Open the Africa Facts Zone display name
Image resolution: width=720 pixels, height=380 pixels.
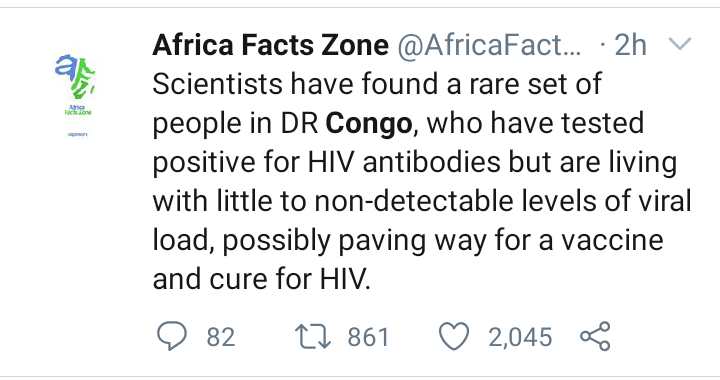(x=270, y=45)
